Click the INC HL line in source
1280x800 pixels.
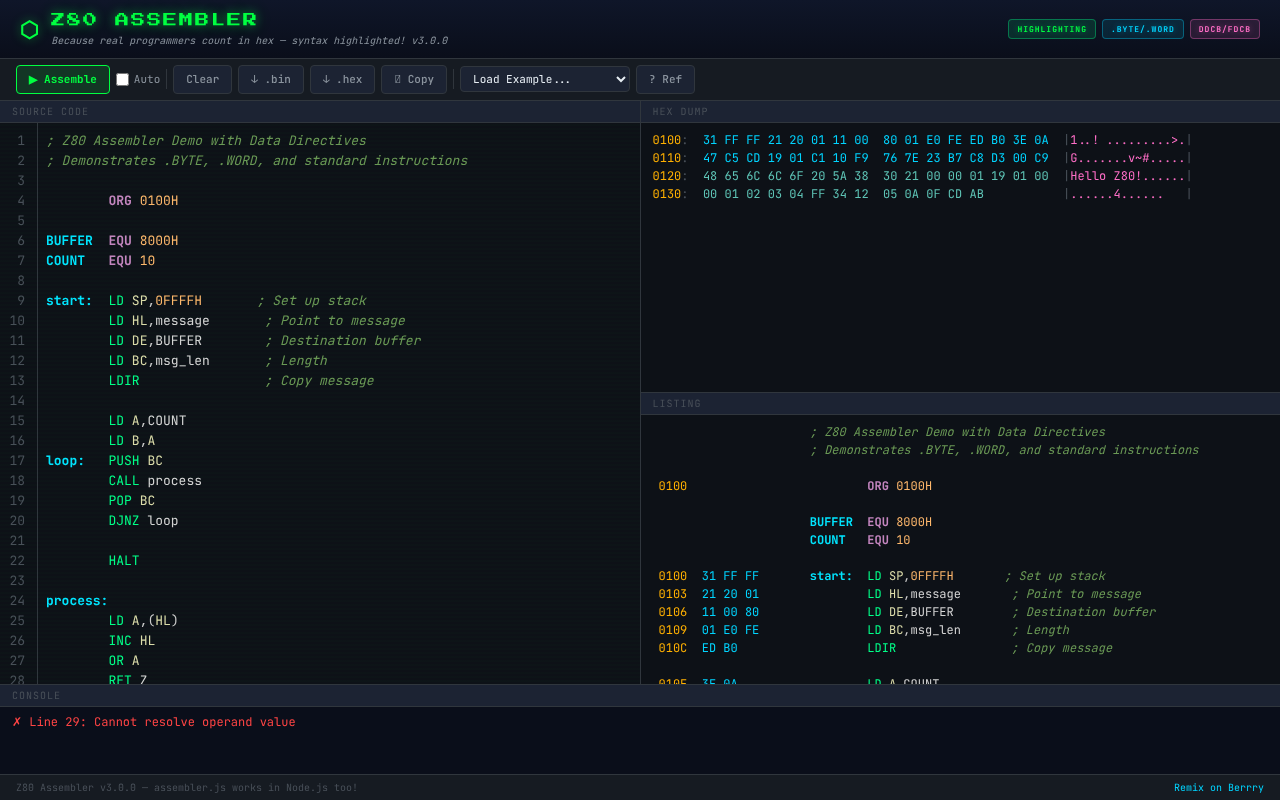(x=132, y=641)
